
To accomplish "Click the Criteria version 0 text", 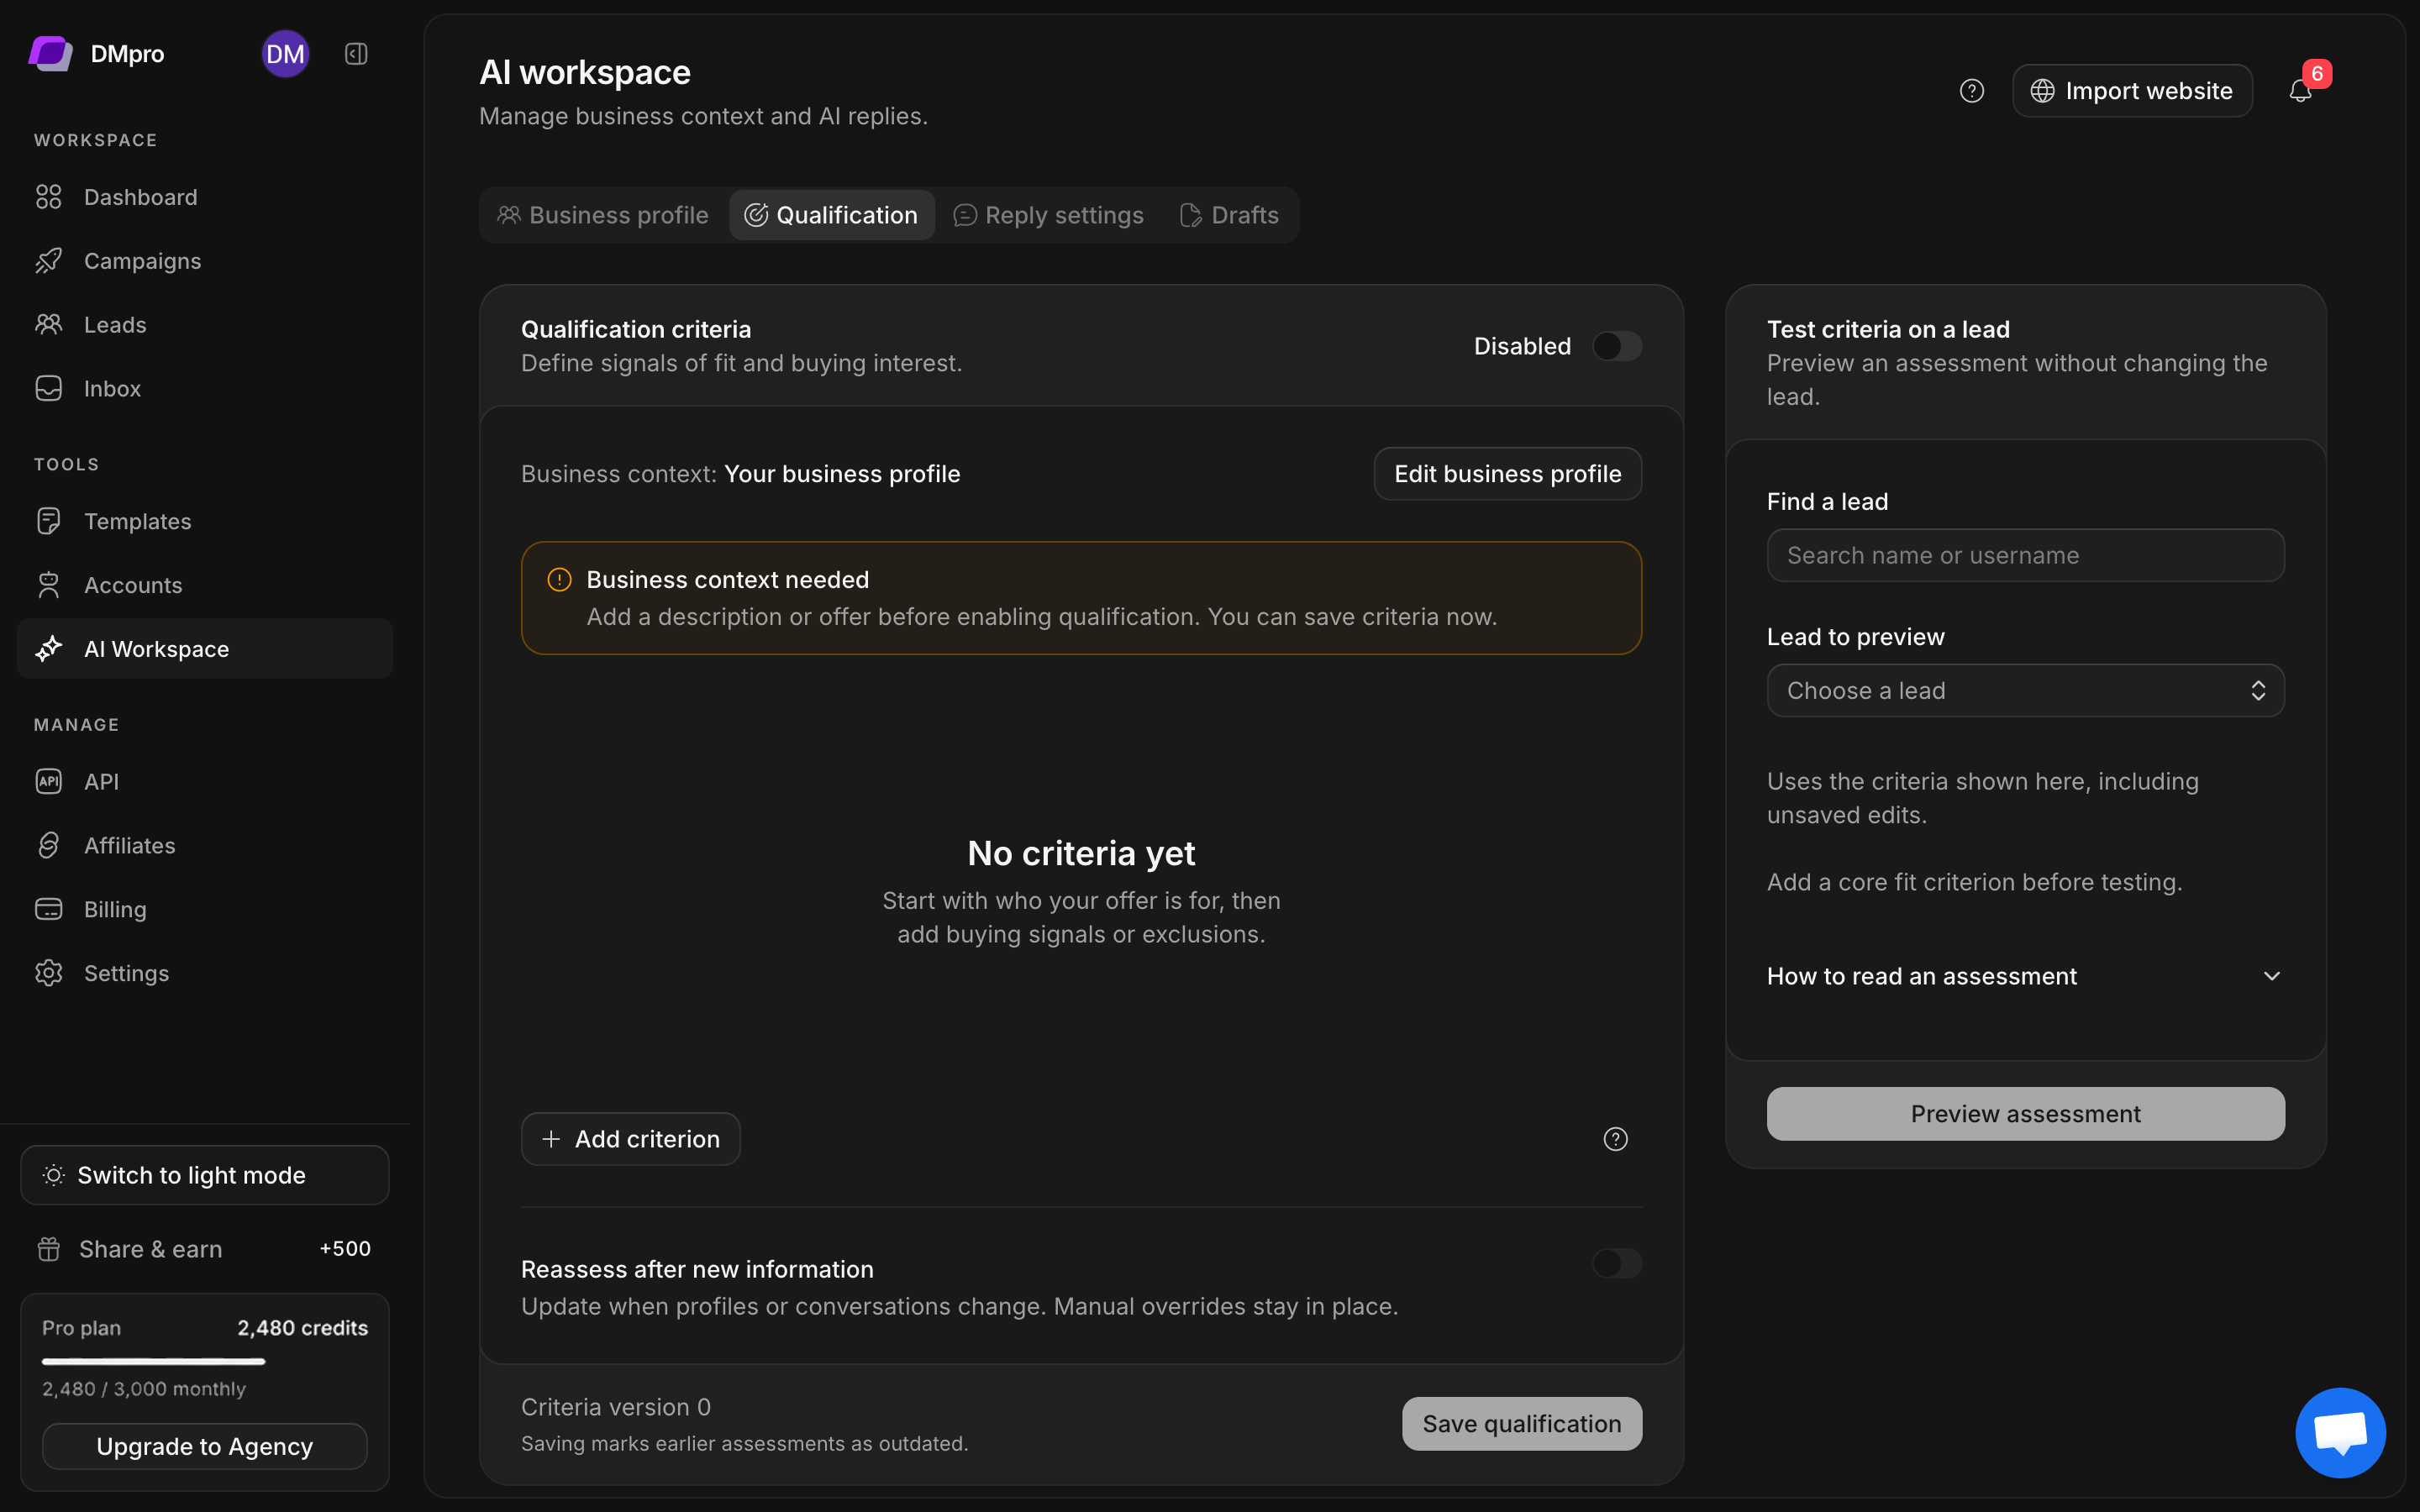I will click(x=616, y=1407).
